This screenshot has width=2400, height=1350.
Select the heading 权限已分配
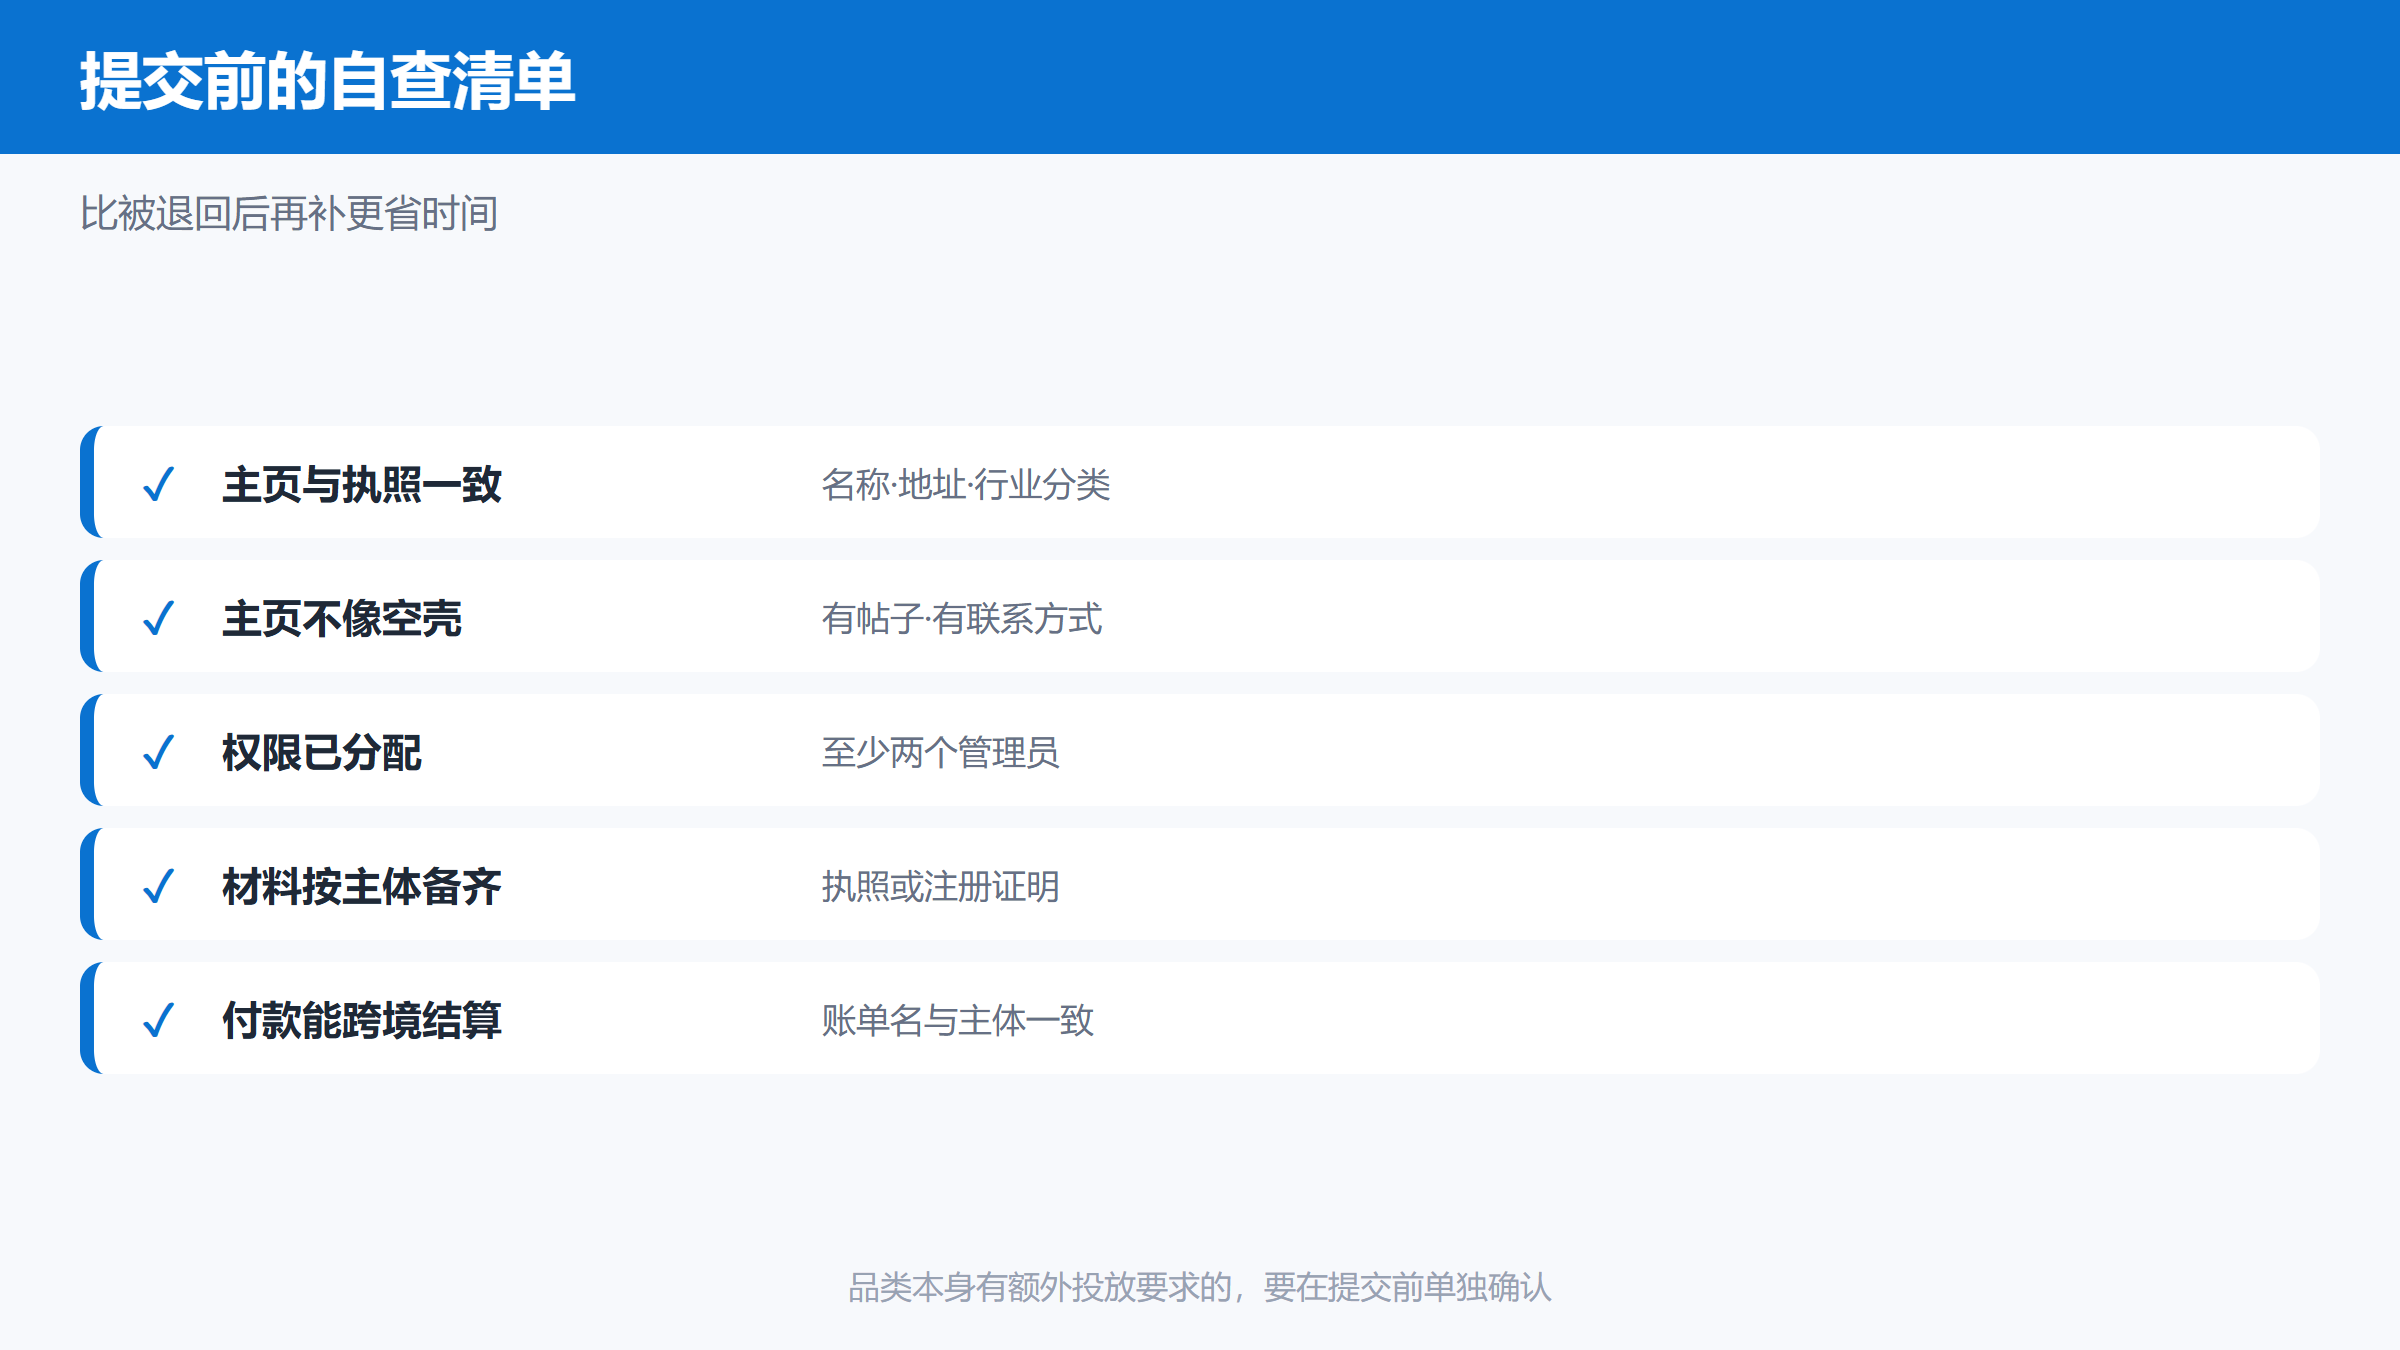[x=321, y=752]
